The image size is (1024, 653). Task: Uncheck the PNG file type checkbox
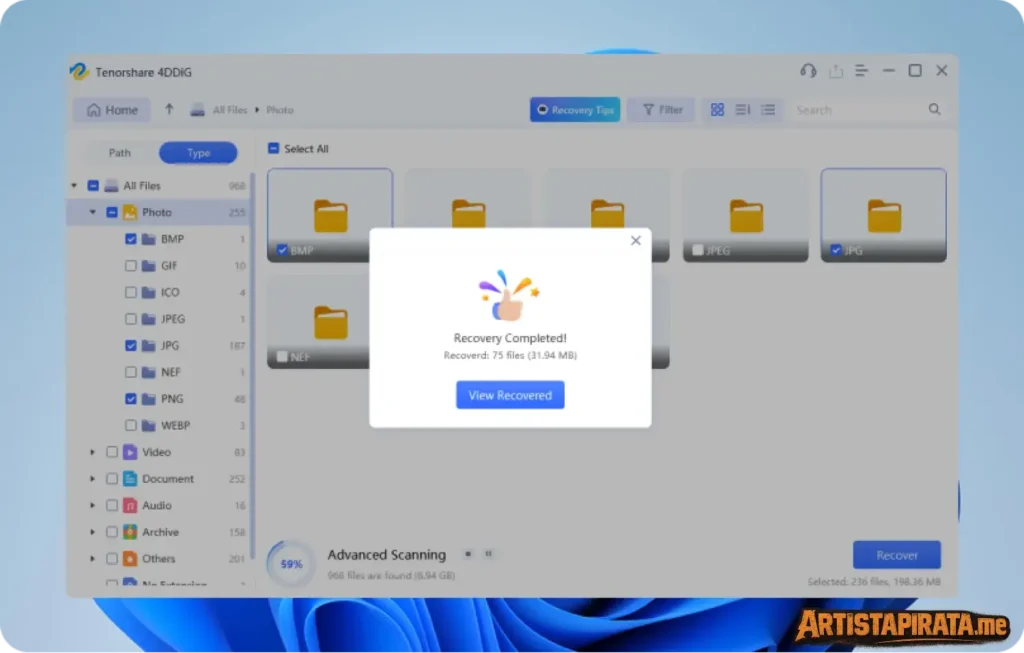[x=131, y=399]
